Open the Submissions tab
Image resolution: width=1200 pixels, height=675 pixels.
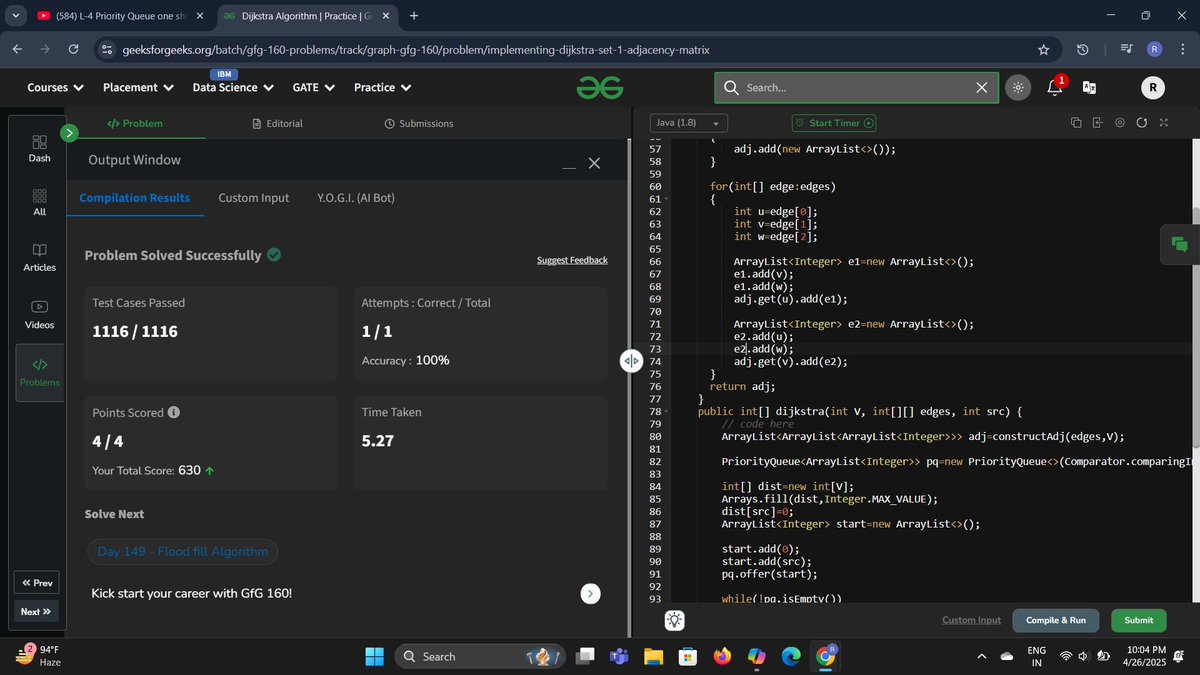[419, 123]
